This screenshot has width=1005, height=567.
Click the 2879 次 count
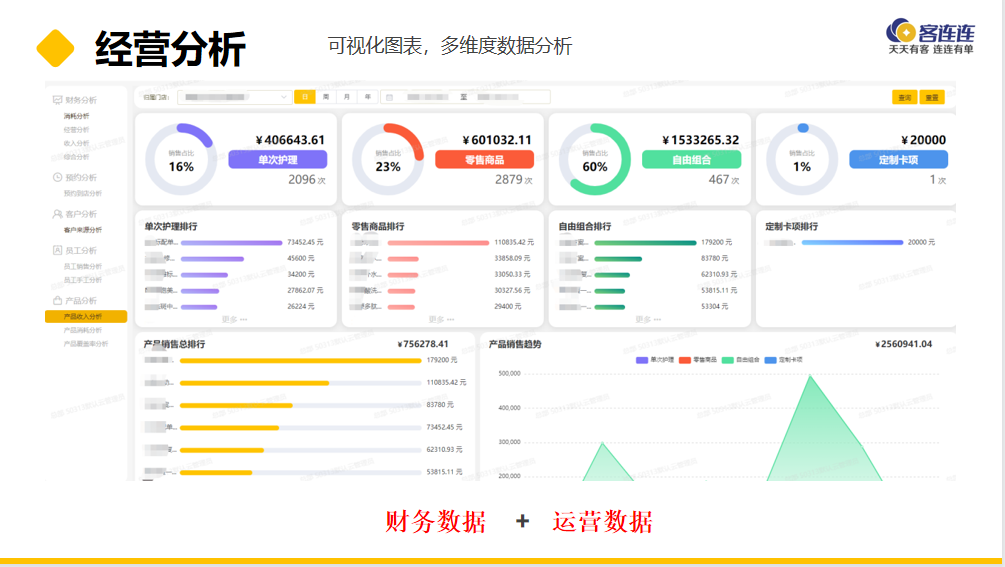514,180
